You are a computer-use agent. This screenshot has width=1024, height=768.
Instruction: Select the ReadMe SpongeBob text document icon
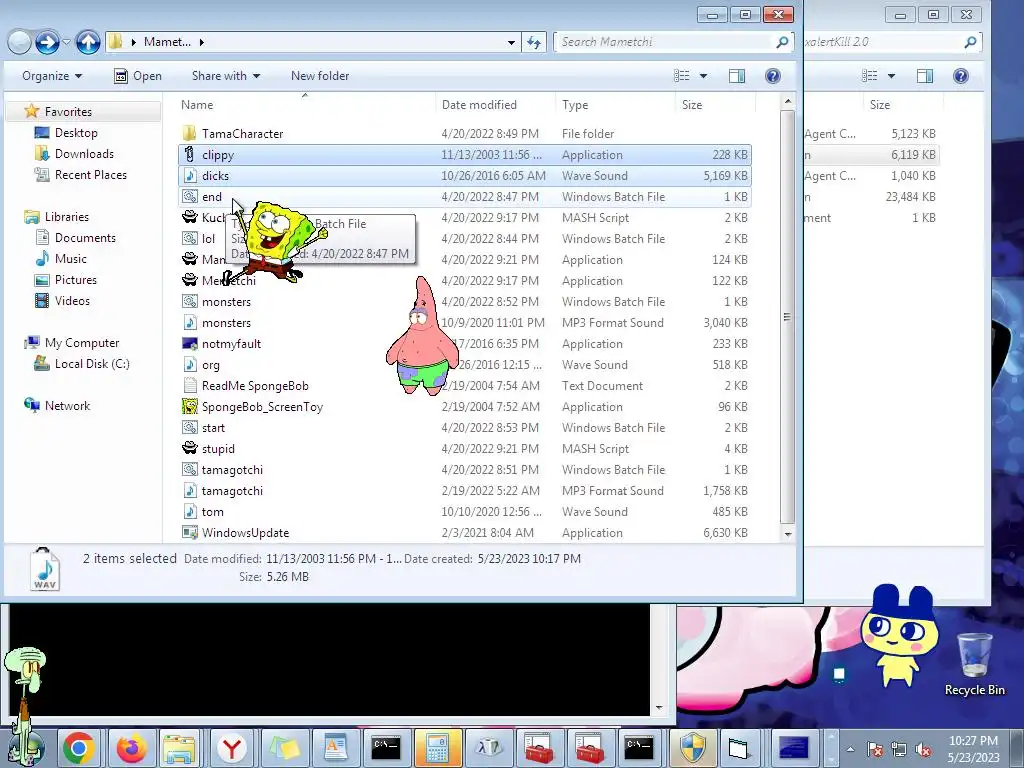[189, 385]
